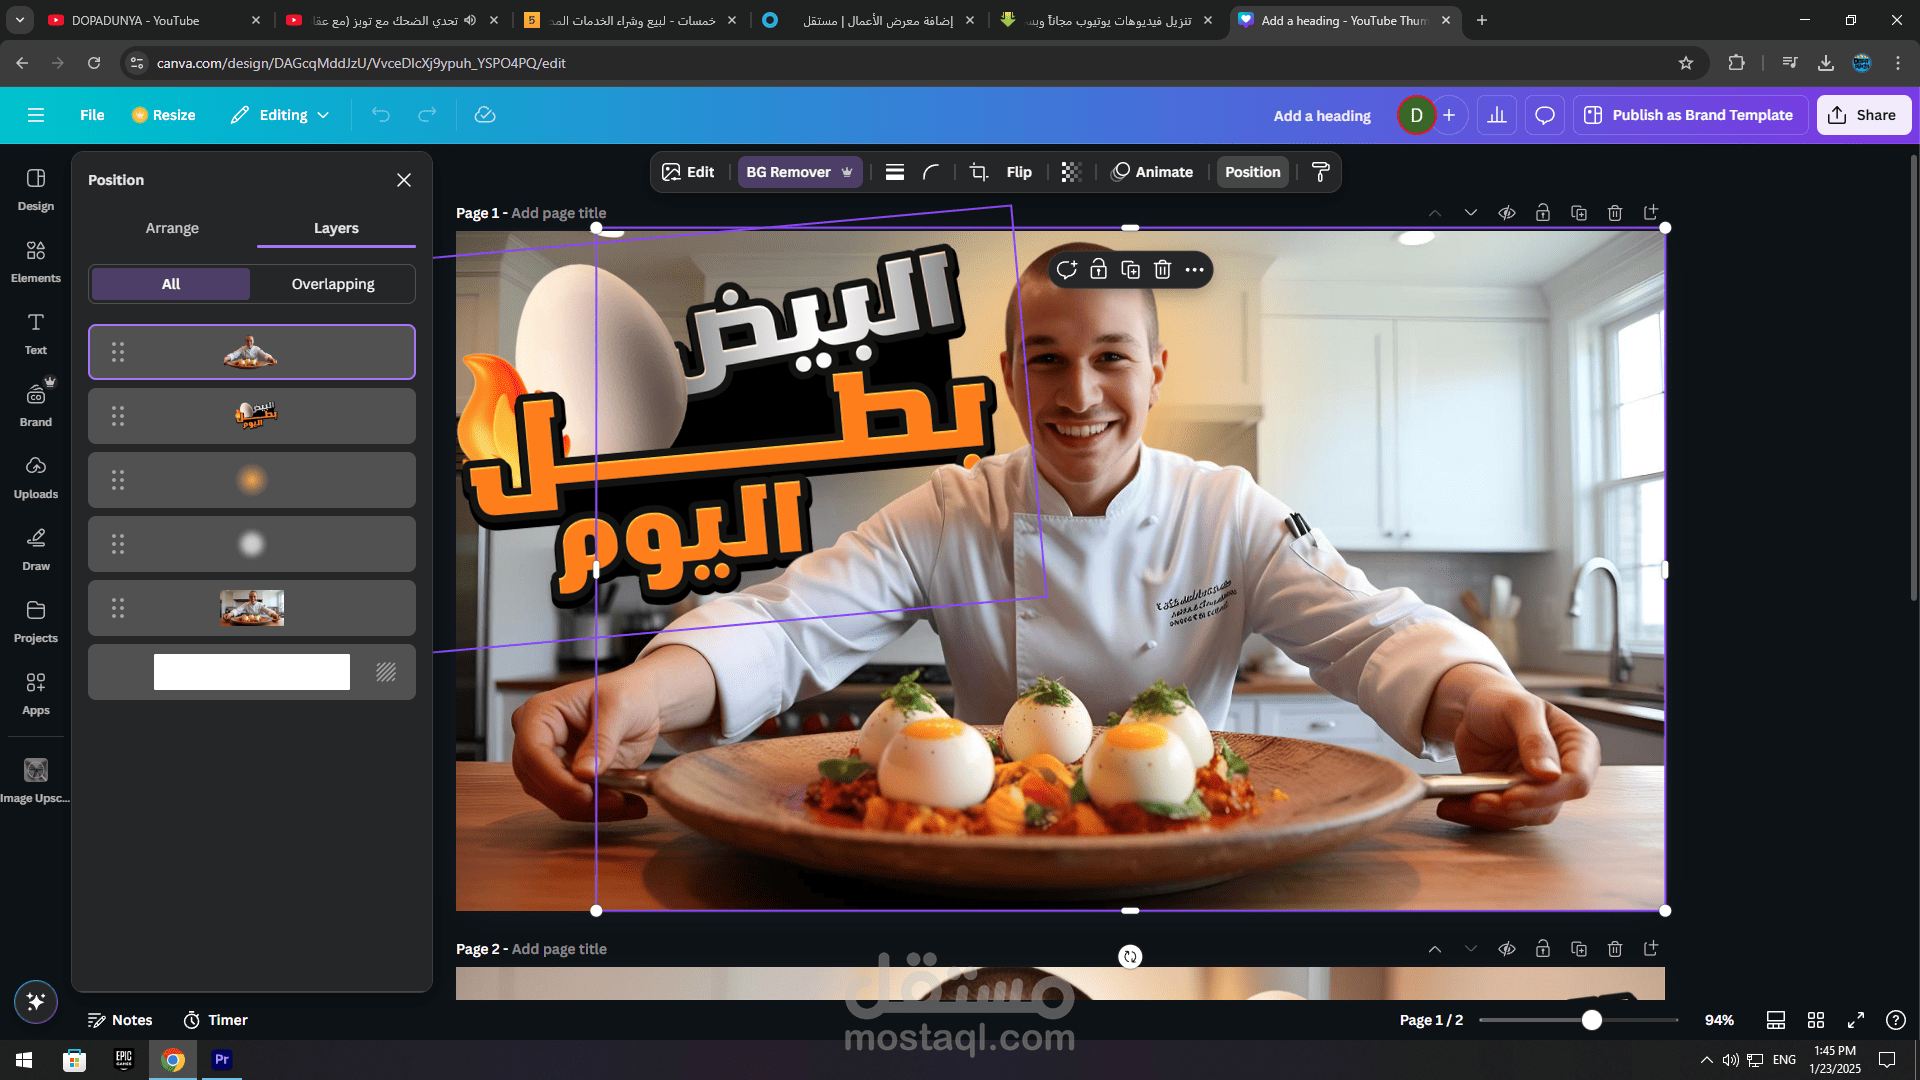Open the Uploads sidebar panel
Screen dimensions: 1920x1080
click(36, 478)
